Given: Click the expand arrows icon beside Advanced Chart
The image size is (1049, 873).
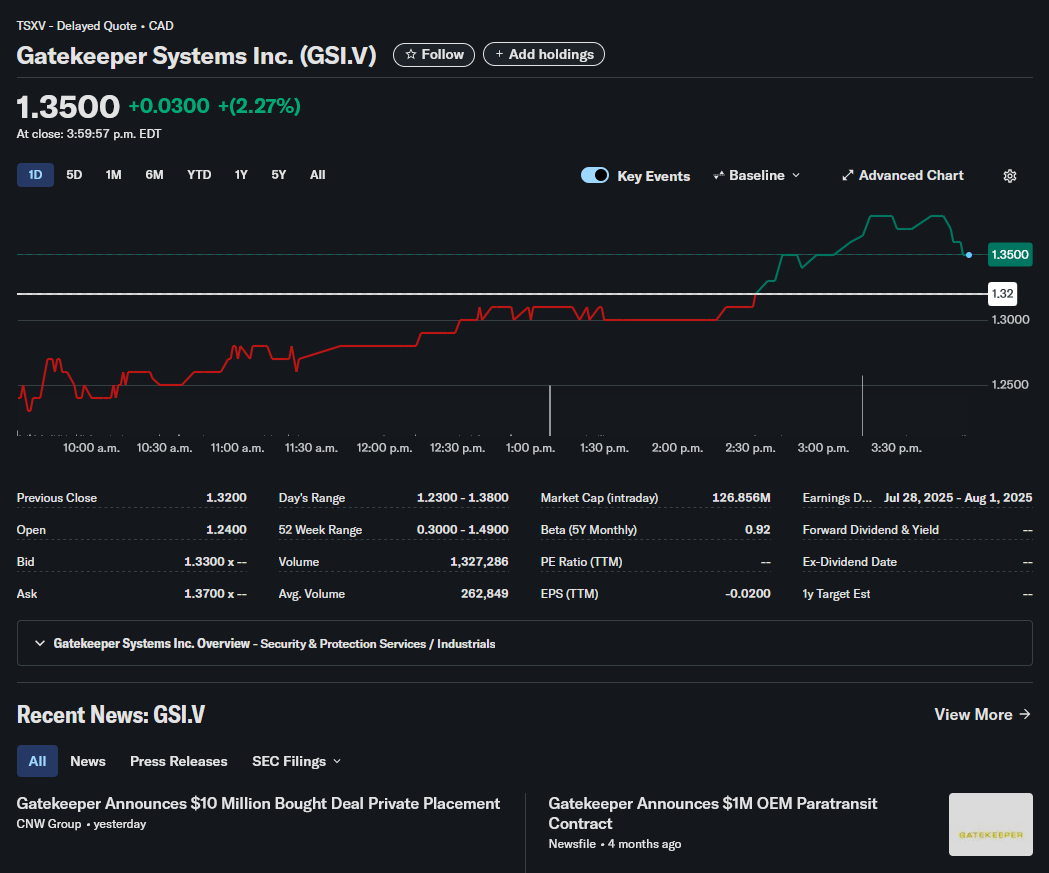Looking at the screenshot, I should [x=847, y=175].
